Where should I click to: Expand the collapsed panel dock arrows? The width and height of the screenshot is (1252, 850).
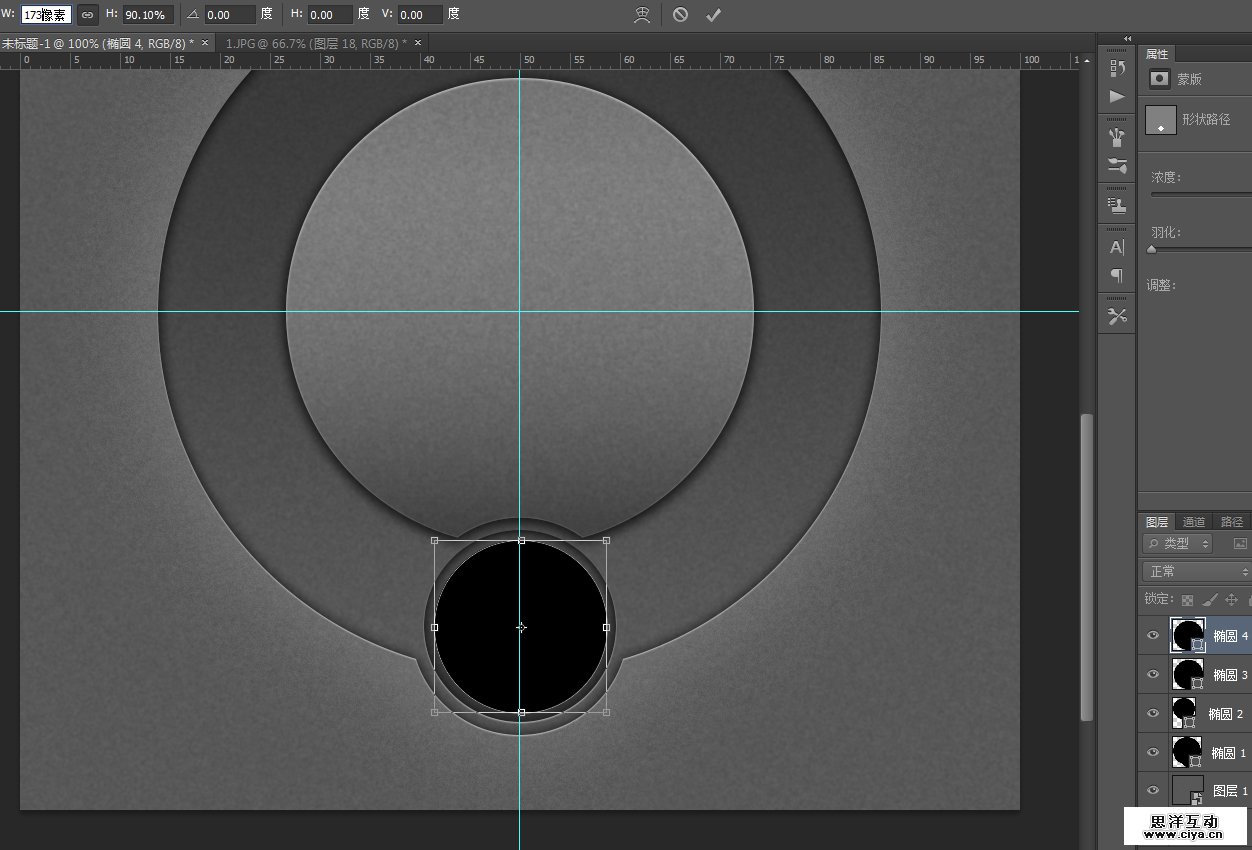pyautogui.click(x=1128, y=39)
